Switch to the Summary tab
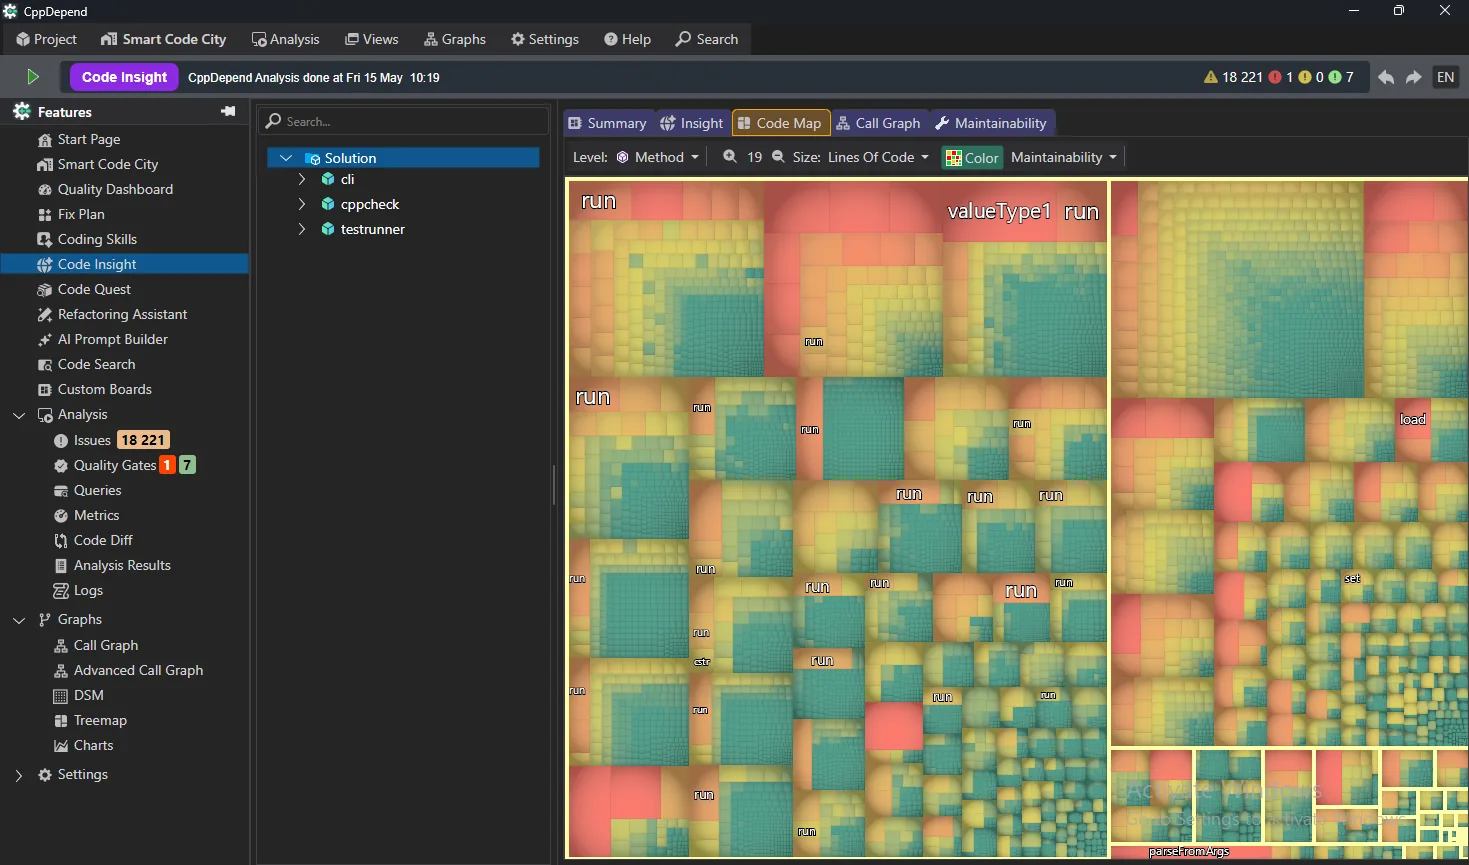This screenshot has height=865, width=1469. click(608, 123)
